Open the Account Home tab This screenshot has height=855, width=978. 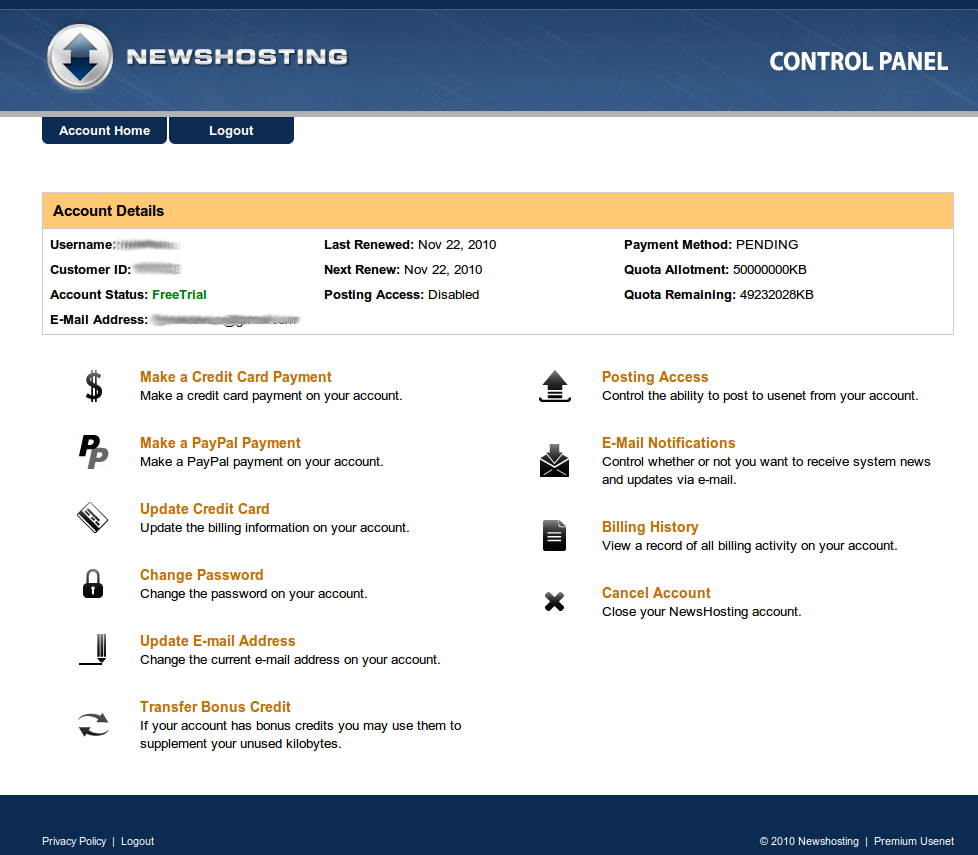tap(104, 130)
